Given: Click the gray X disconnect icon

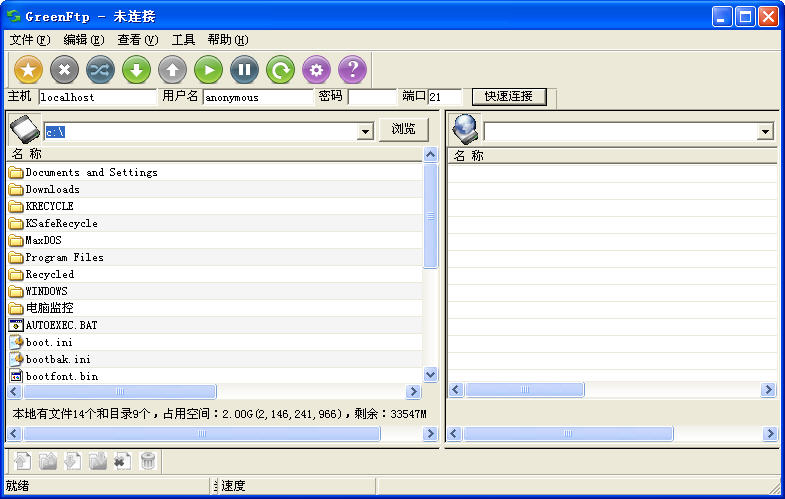Looking at the screenshot, I should pos(64,69).
